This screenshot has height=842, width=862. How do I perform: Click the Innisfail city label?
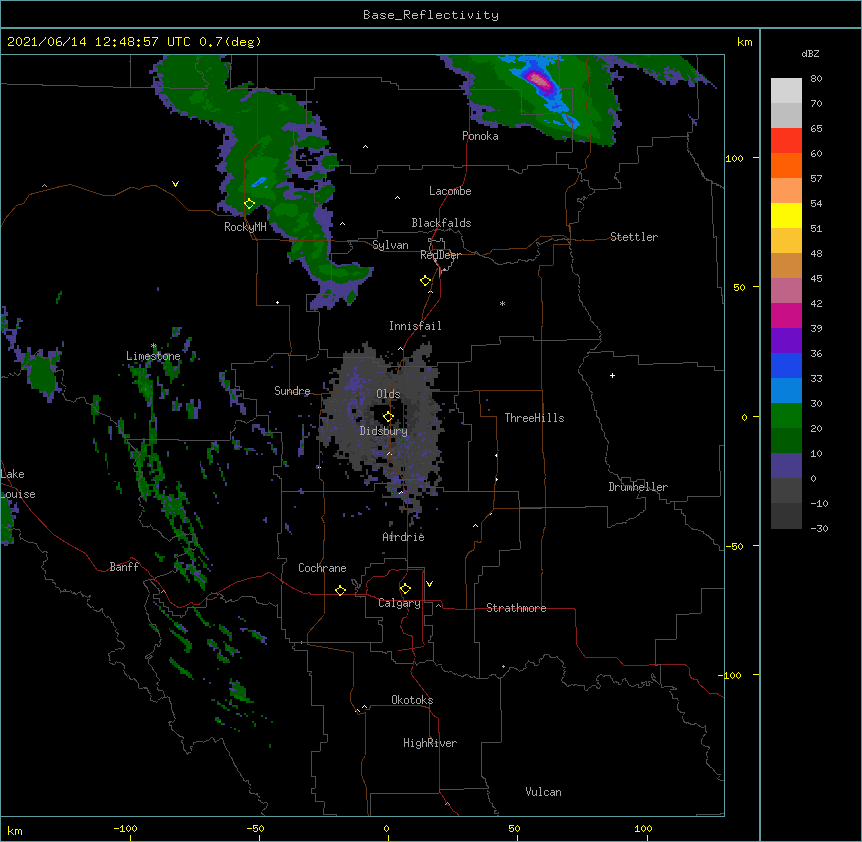coord(415,326)
